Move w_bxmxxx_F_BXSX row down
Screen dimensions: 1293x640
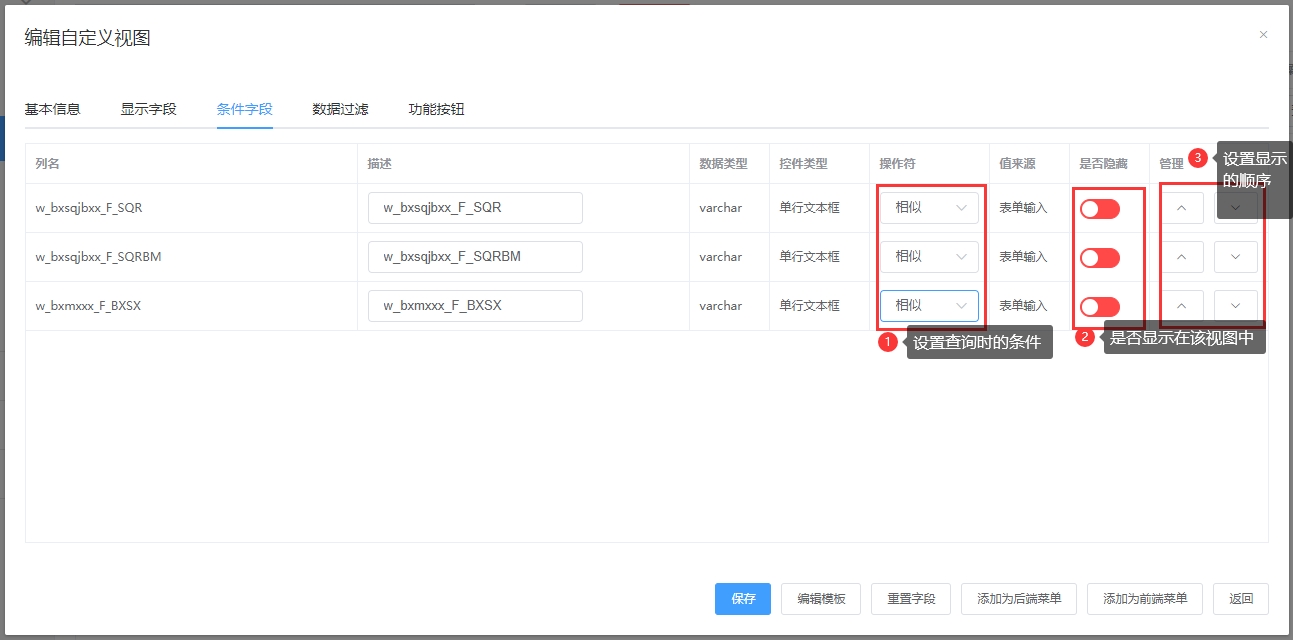(x=1235, y=306)
